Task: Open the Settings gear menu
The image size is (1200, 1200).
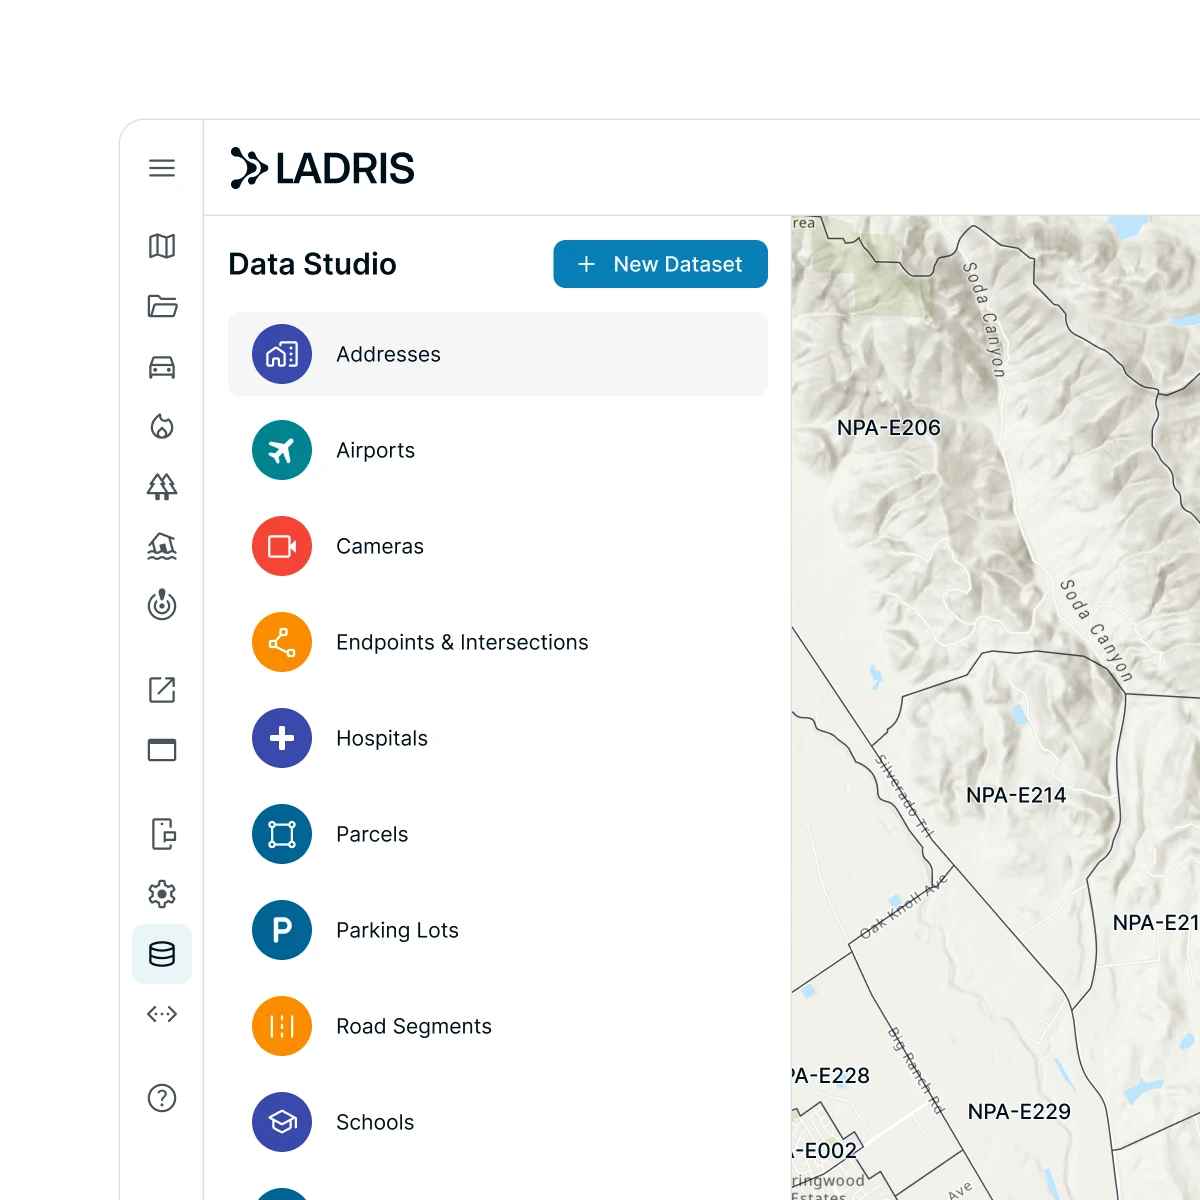Action: (x=162, y=893)
